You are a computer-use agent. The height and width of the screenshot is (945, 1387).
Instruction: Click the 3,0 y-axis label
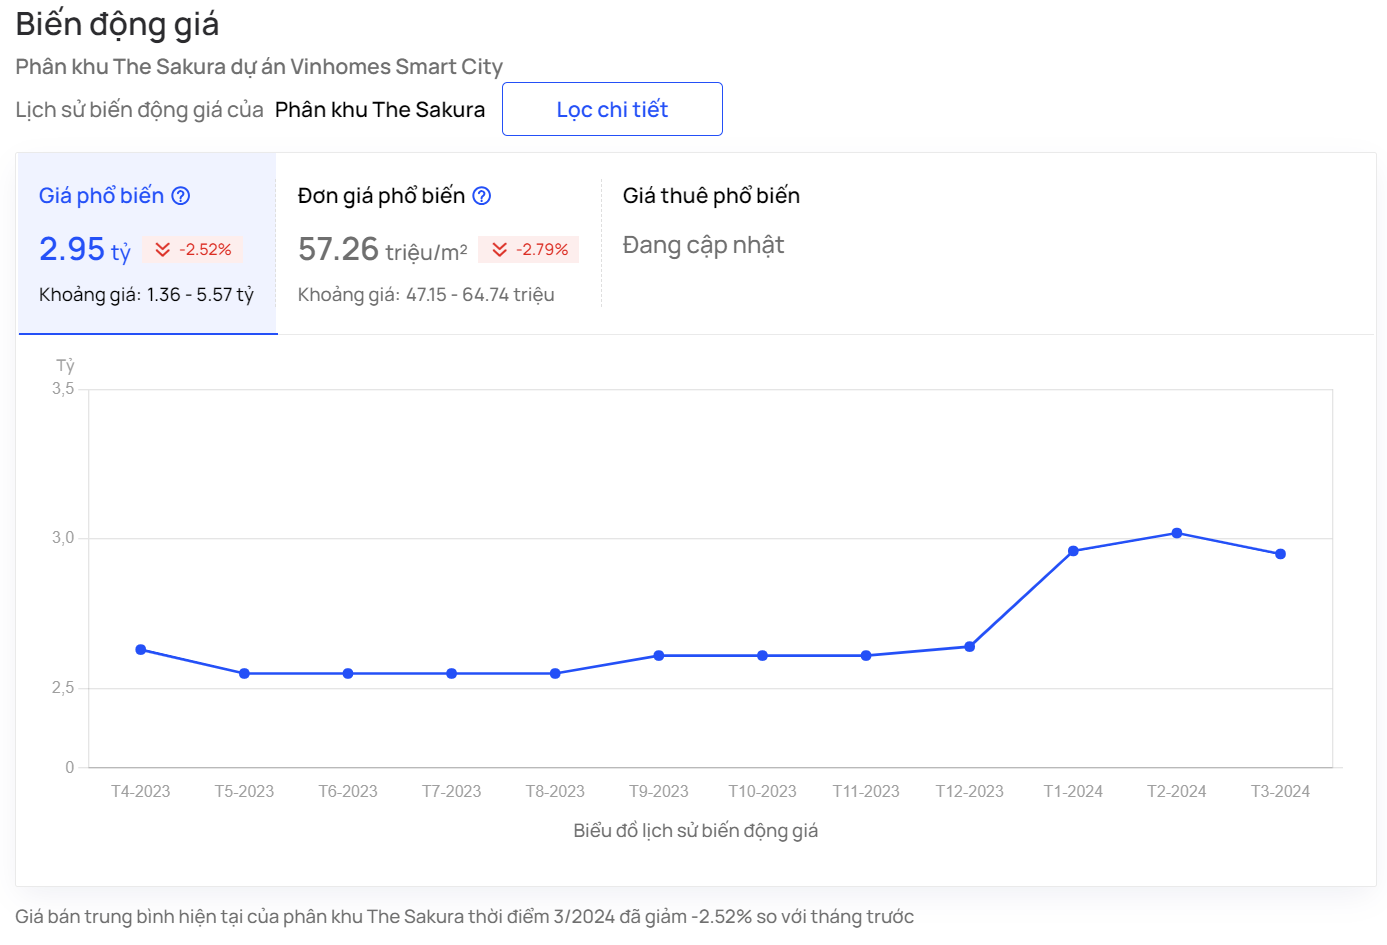coord(63,538)
